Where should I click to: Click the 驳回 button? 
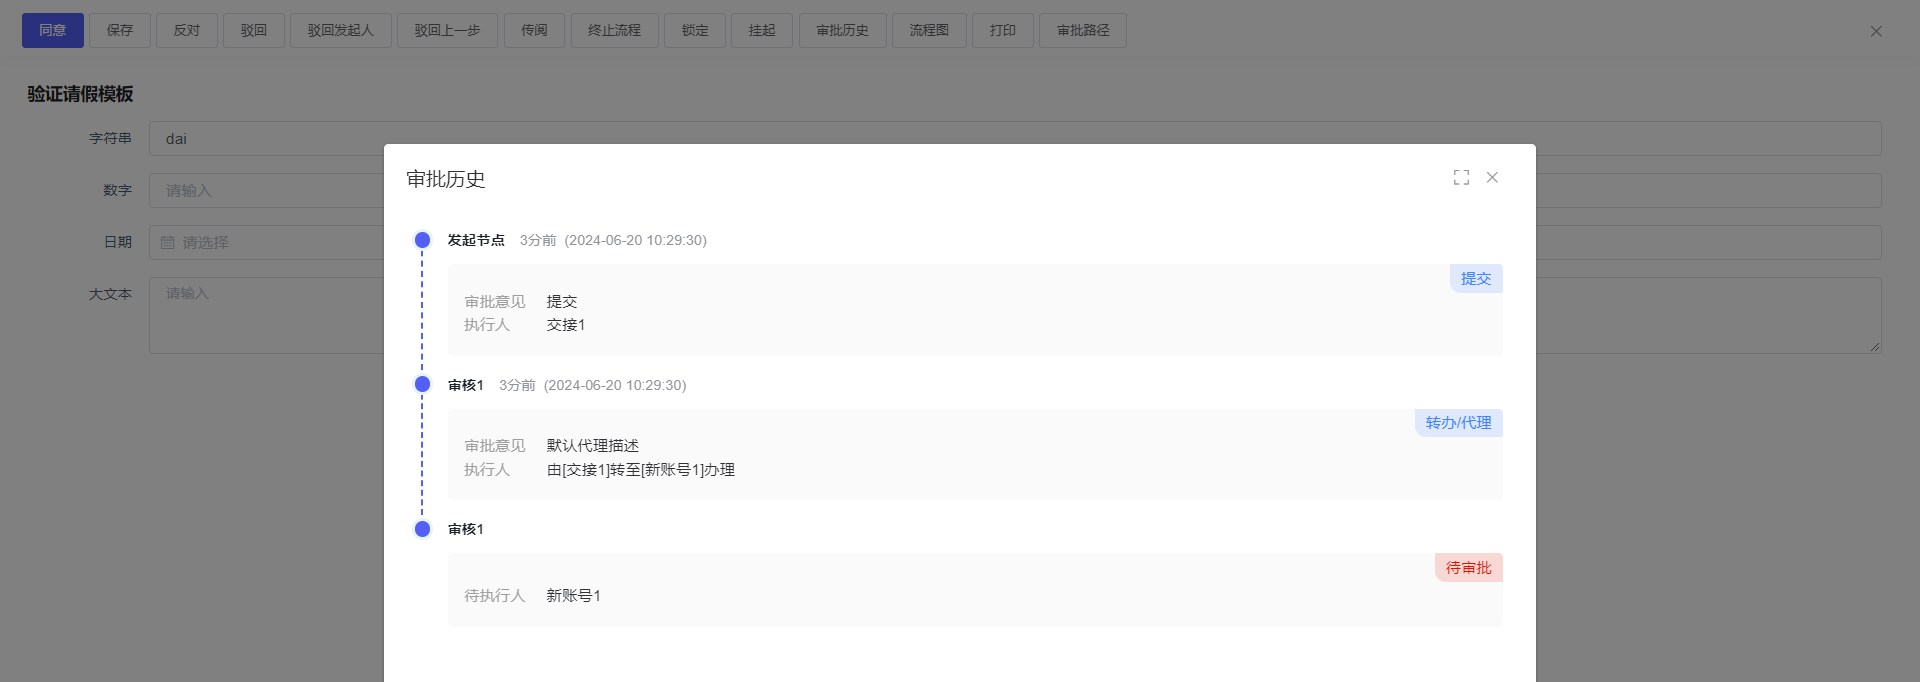[254, 30]
